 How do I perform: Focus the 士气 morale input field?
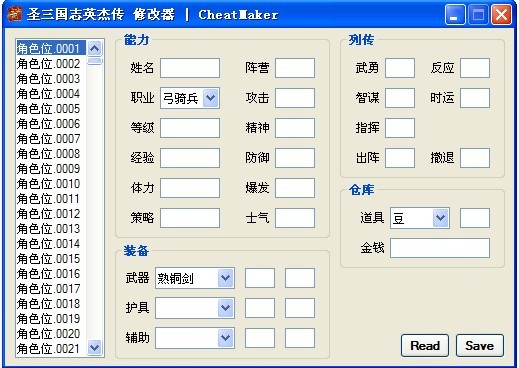click(295, 218)
